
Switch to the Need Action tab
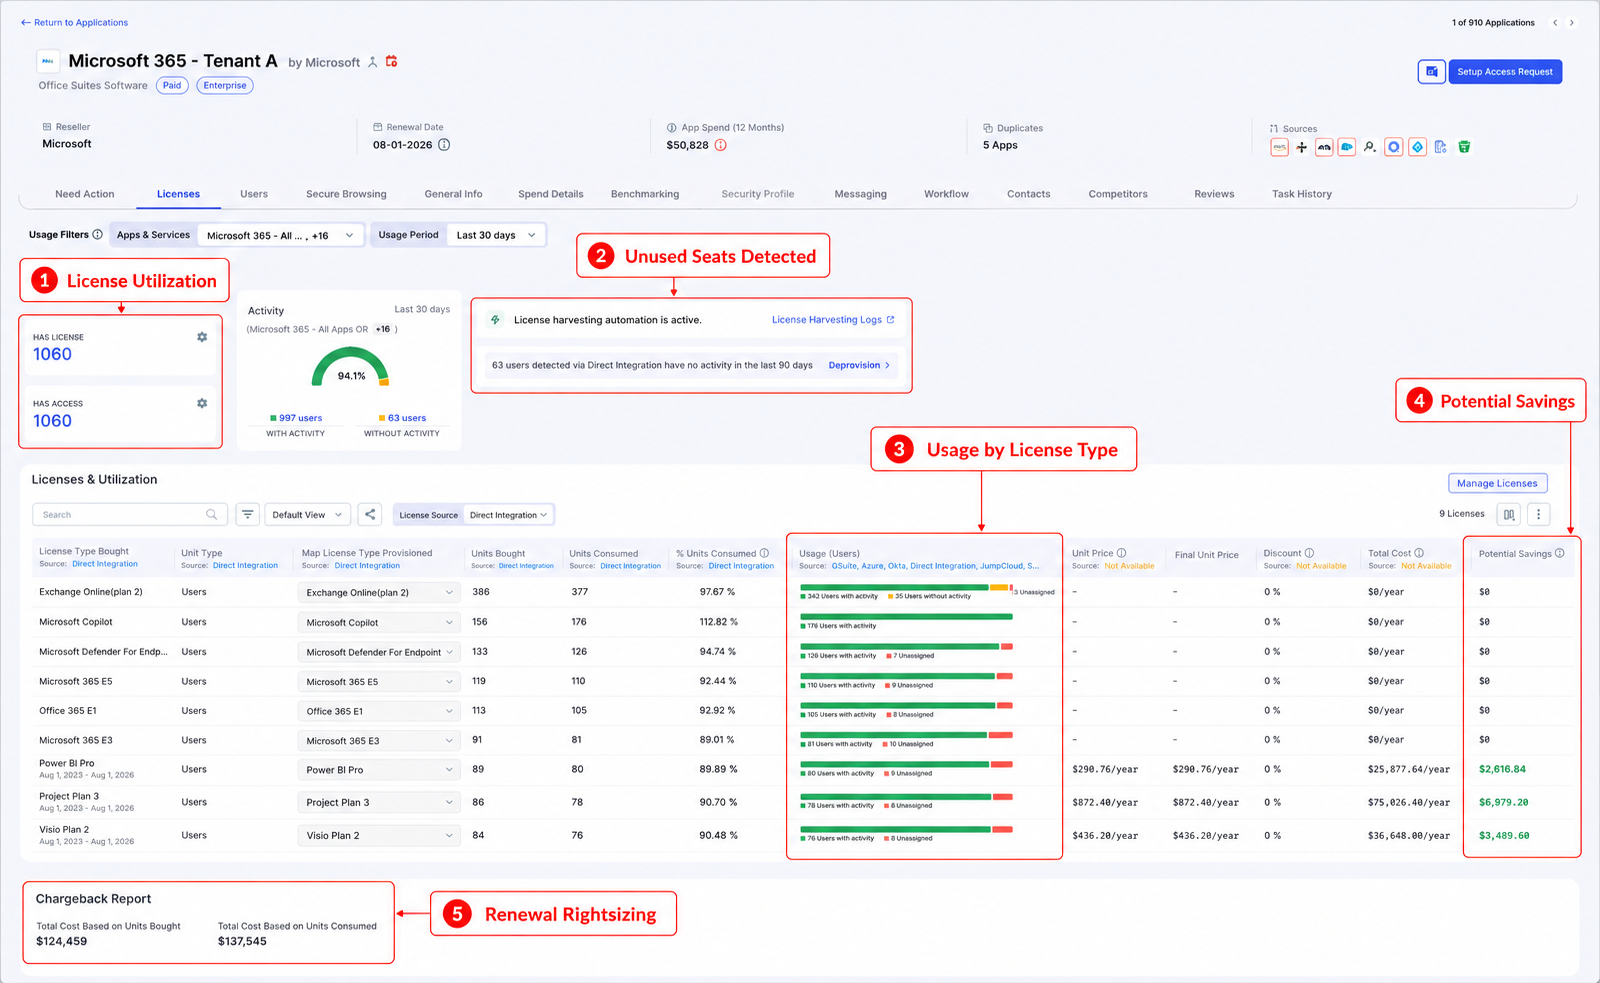[85, 194]
